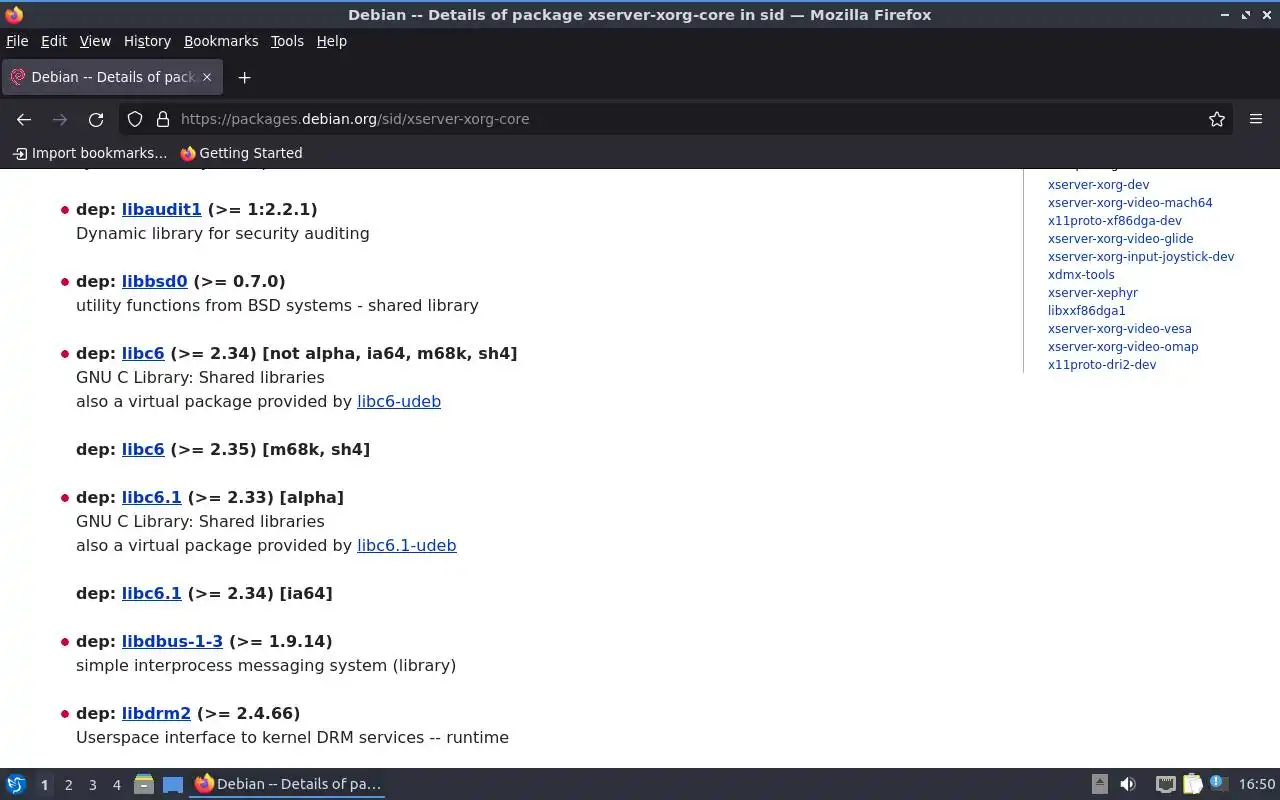Open xdmx-tools sidebar link

coord(1081,274)
